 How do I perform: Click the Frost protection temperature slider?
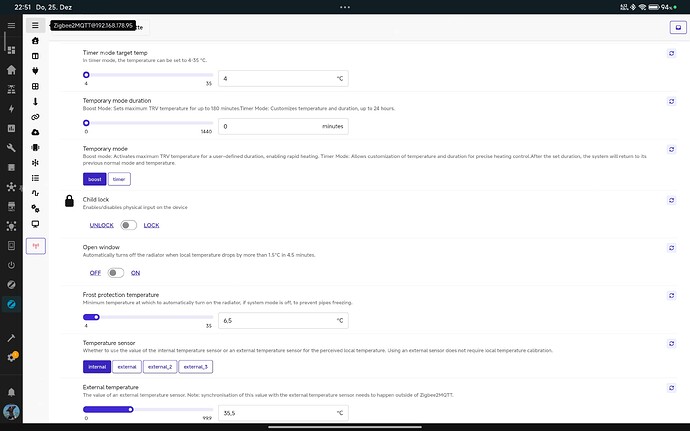(148, 317)
